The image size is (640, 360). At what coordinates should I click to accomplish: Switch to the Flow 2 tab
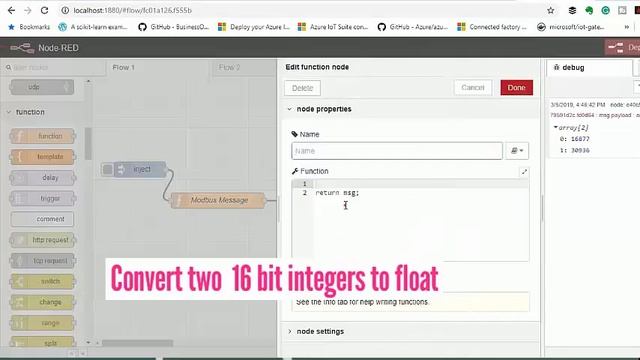click(x=229, y=67)
